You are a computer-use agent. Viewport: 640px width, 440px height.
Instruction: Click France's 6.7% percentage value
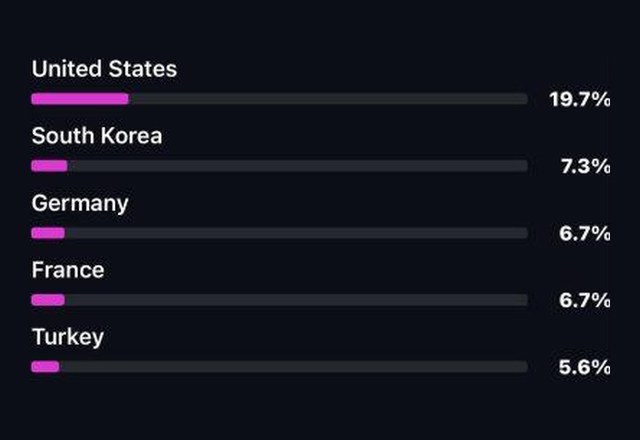pos(585,300)
